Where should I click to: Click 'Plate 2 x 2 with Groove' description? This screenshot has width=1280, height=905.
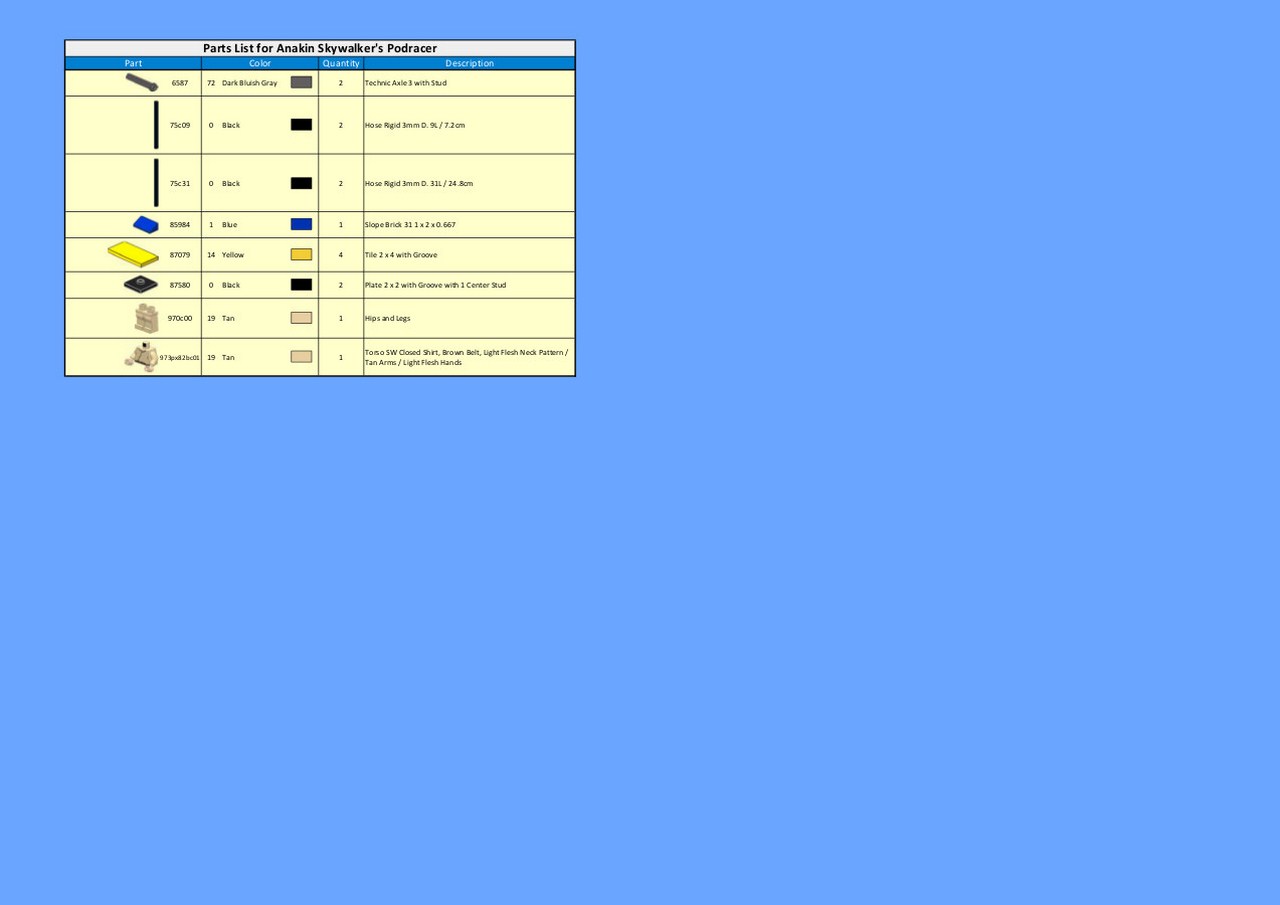[435, 285]
